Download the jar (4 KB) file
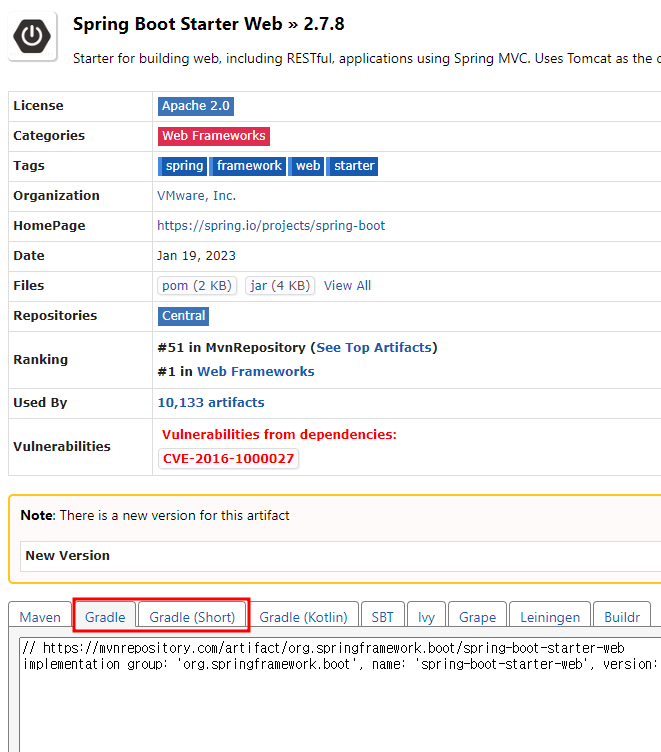The width and height of the screenshot is (661, 752). [280, 286]
